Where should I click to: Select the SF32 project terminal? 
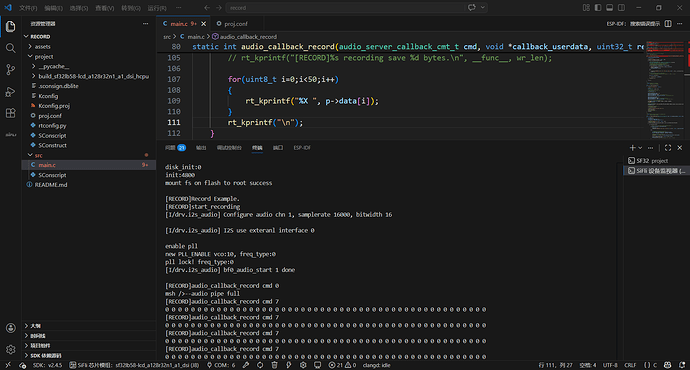coord(655,161)
